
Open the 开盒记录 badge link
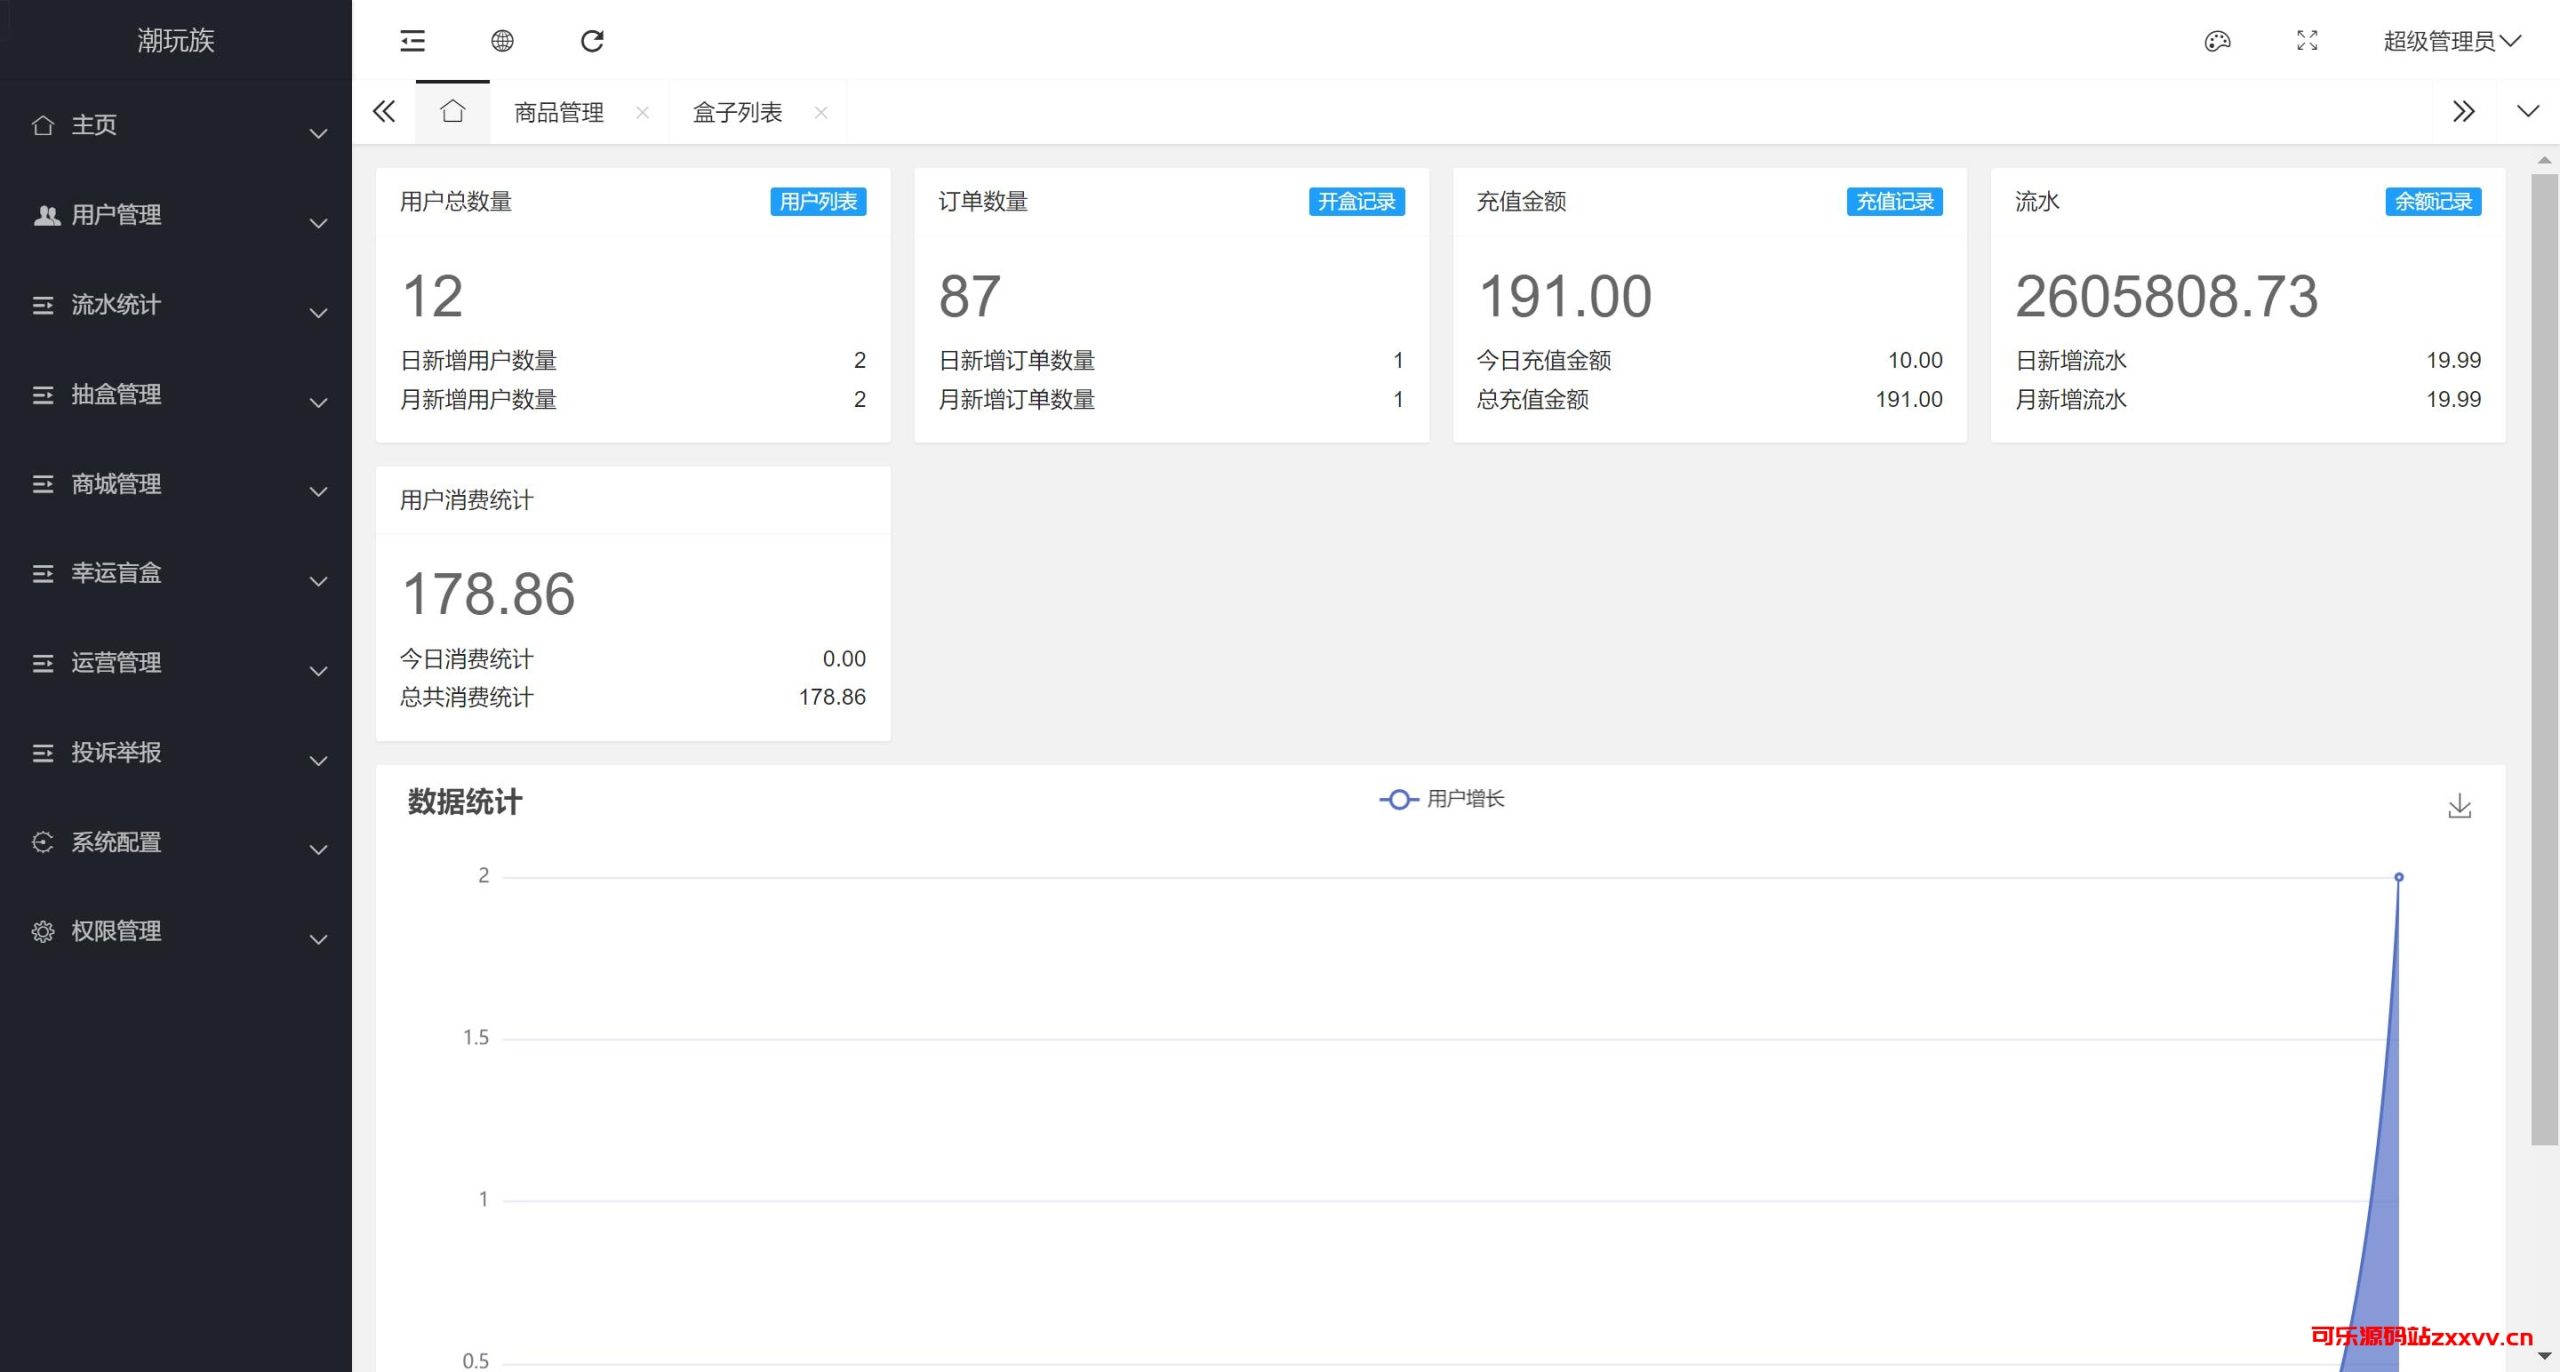1357,201
